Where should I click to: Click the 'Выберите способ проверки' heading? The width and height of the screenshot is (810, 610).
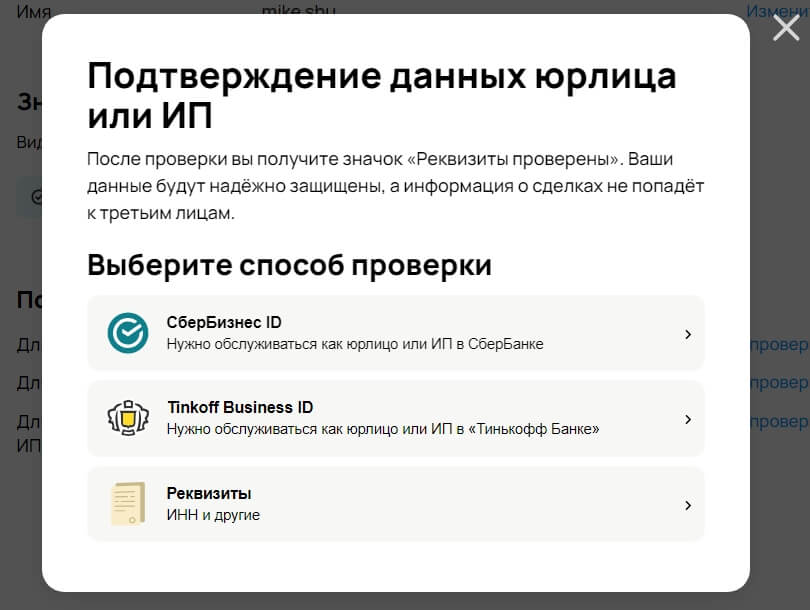coord(289,265)
